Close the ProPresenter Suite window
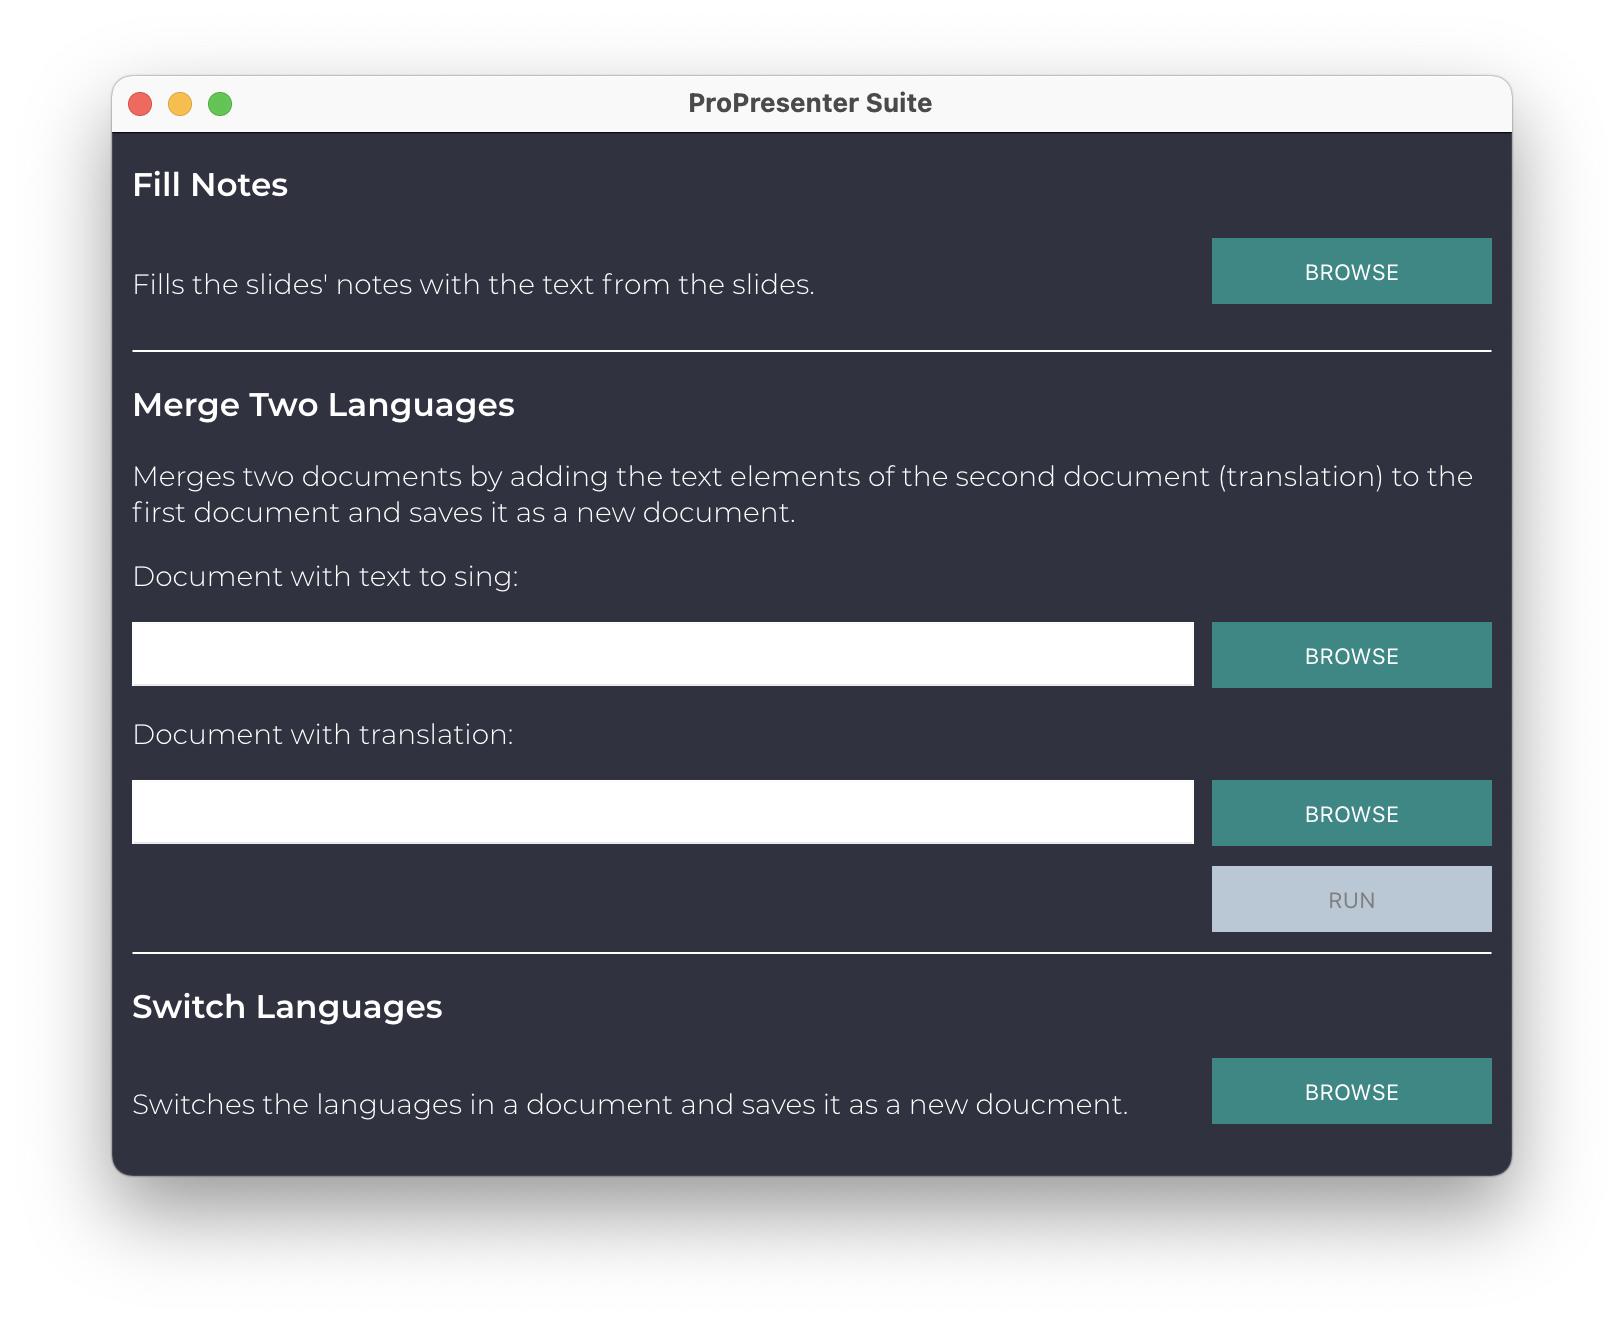Viewport: 1624px width, 1324px height. click(x=140, y=104)
